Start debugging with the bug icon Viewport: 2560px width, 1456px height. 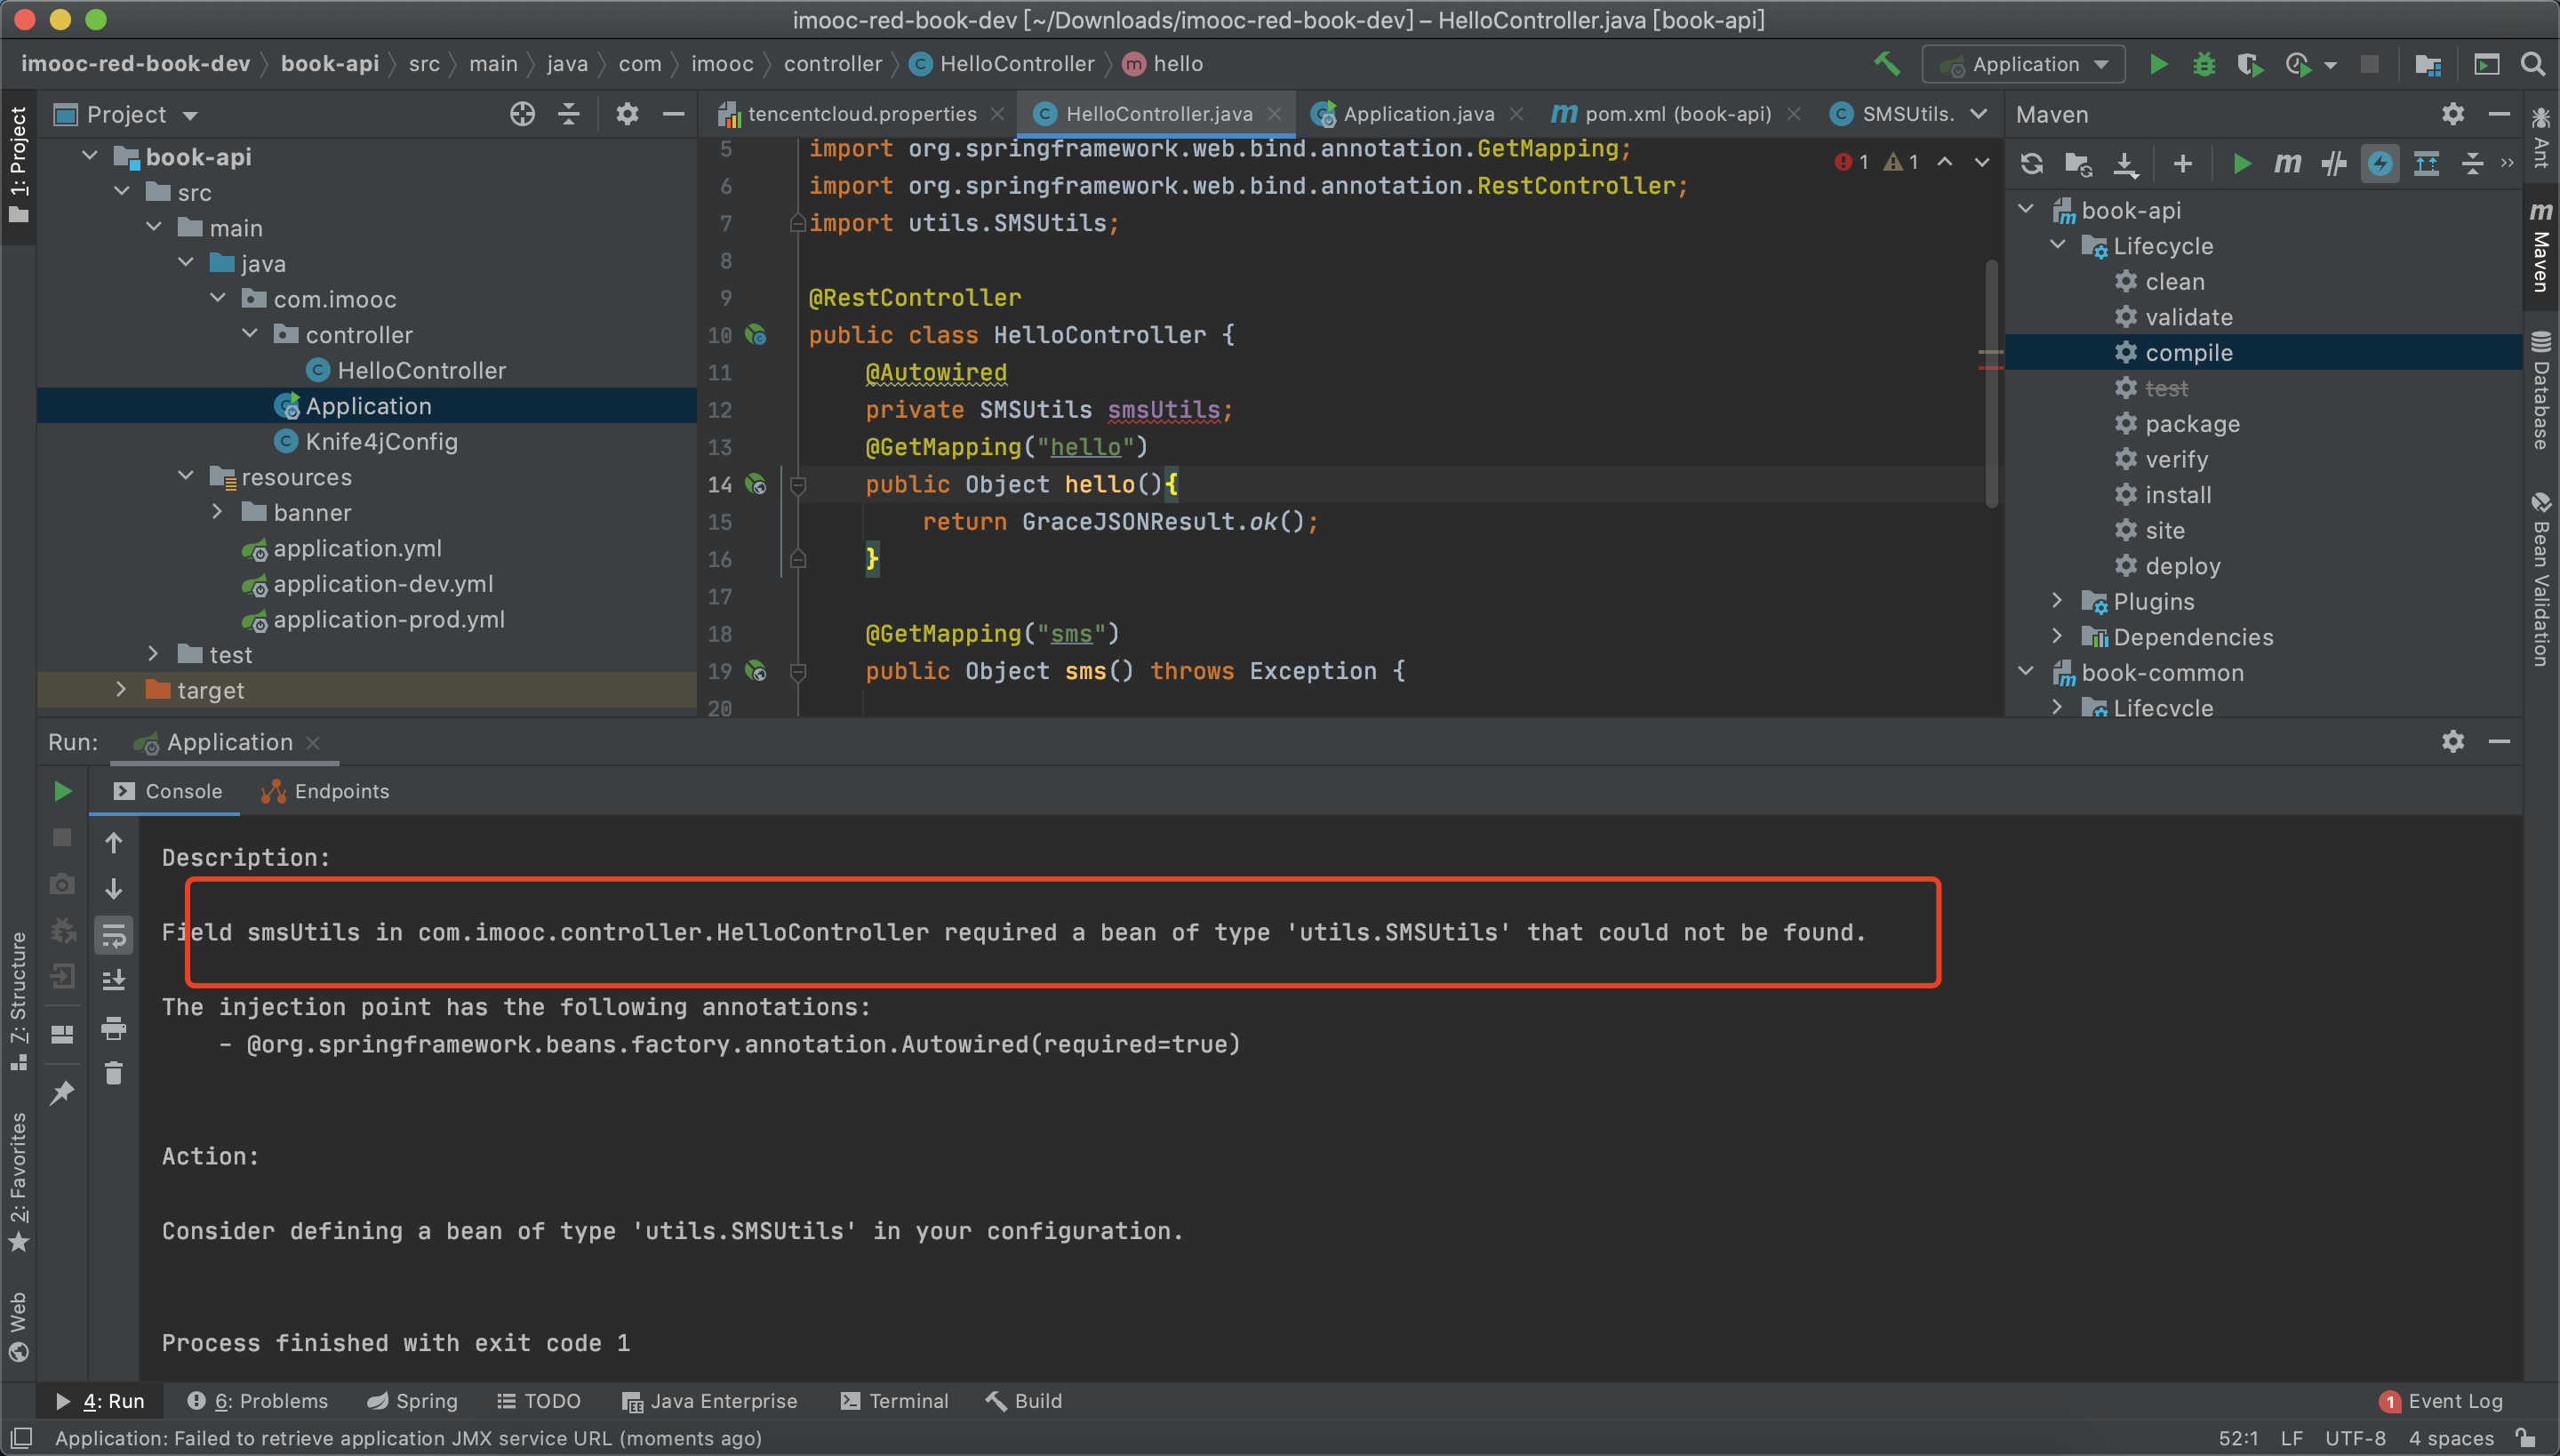2203,64
